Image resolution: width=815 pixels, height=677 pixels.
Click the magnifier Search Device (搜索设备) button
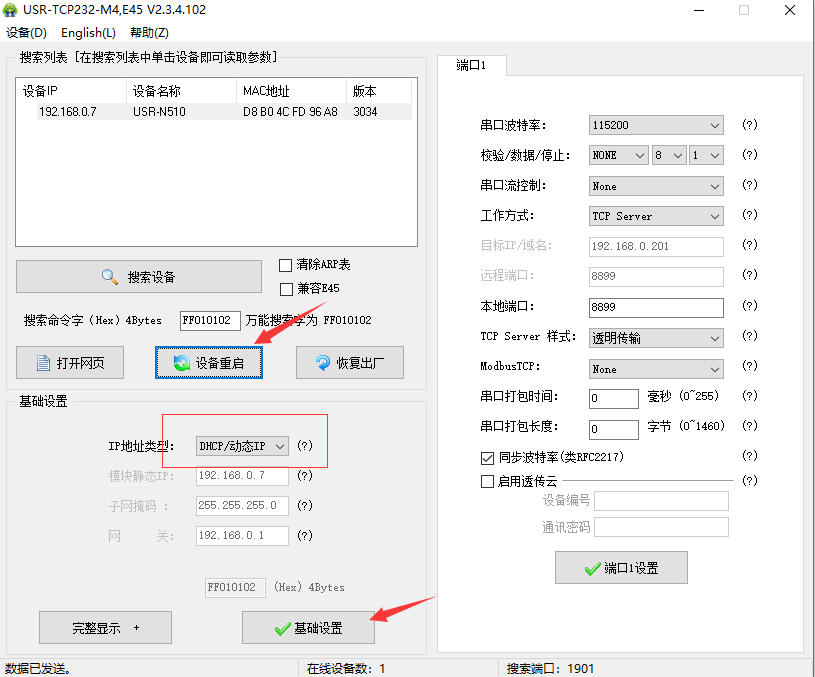[138, 277]
